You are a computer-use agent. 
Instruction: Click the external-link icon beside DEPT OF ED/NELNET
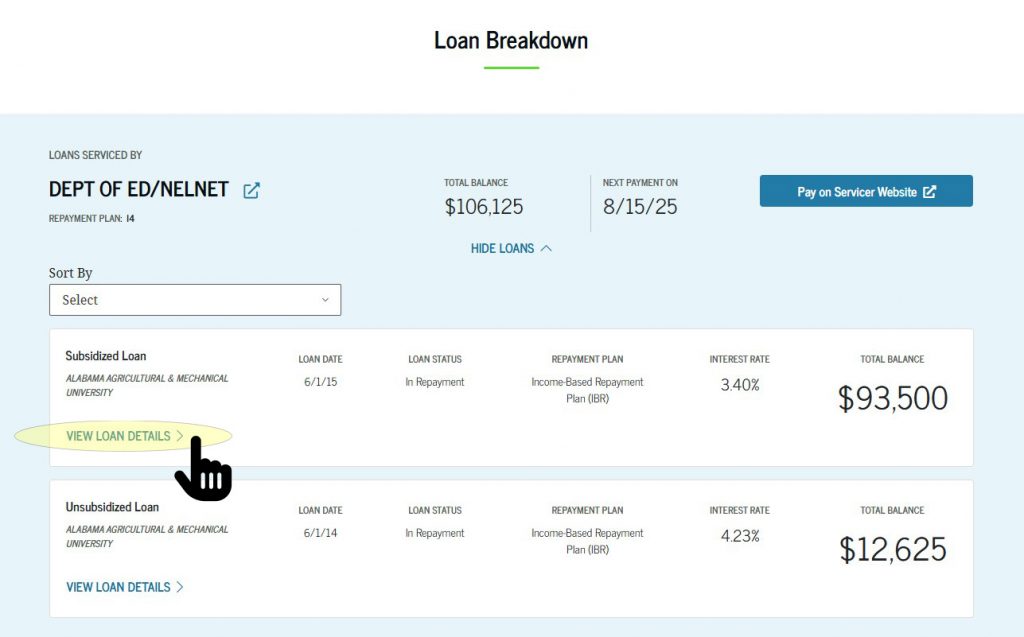[251, 190]
